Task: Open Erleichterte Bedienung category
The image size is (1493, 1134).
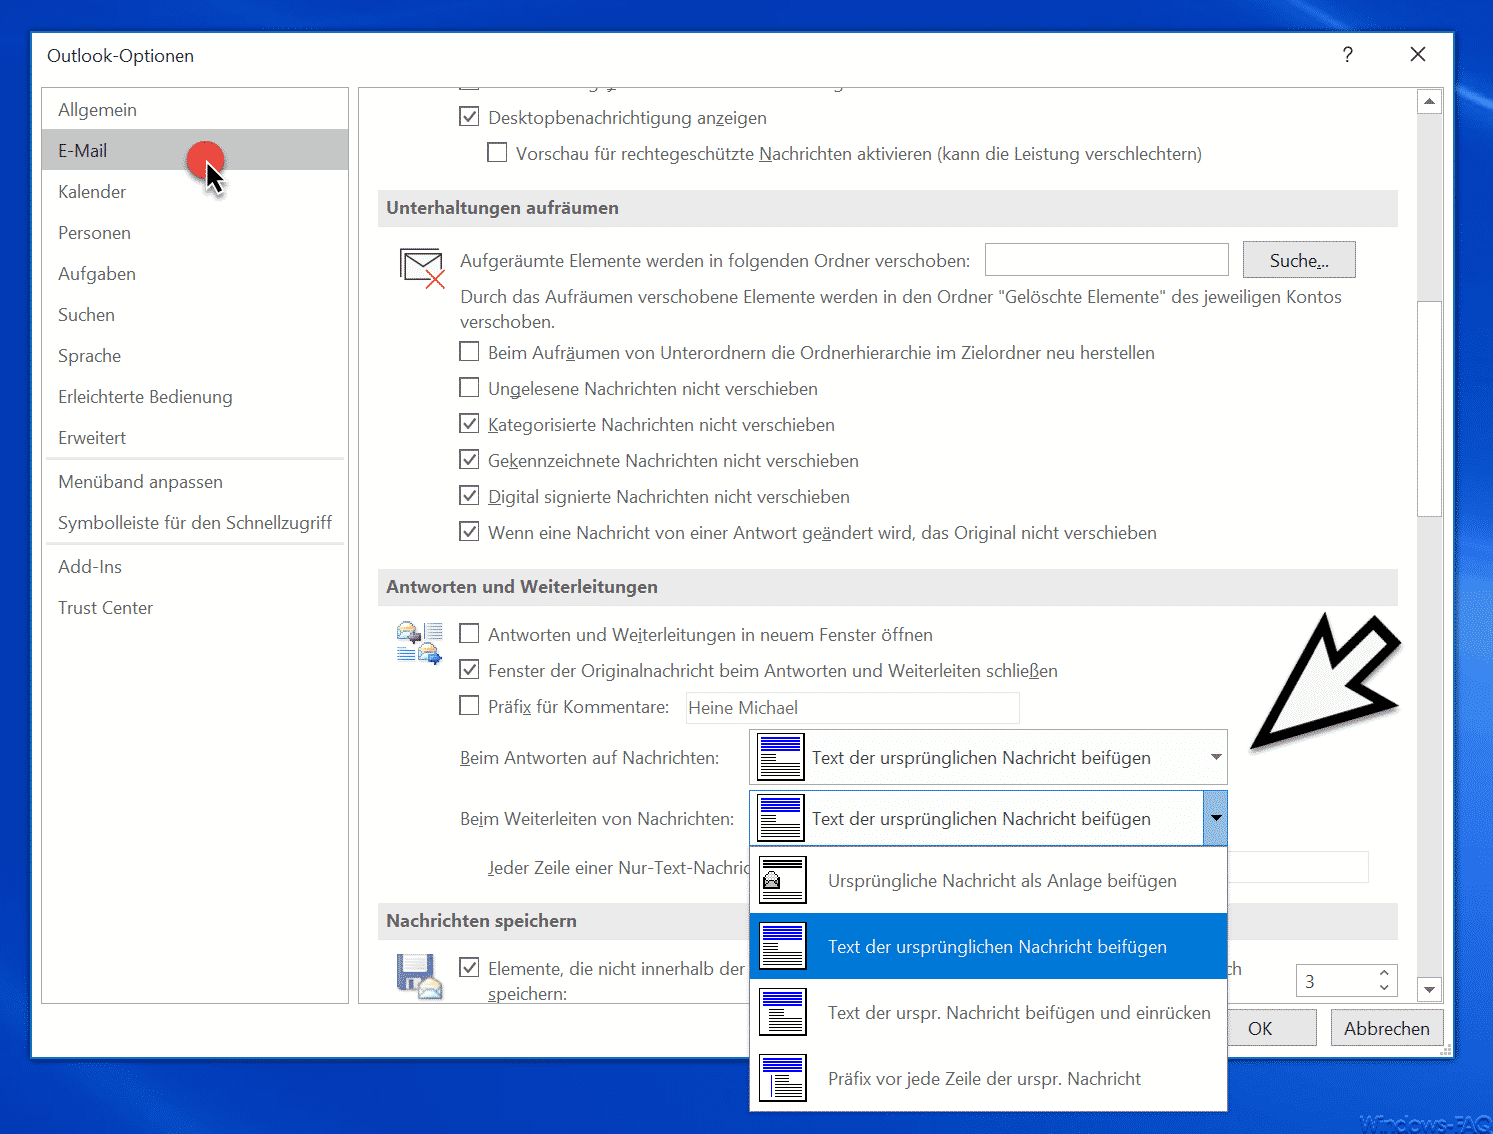Action: 195,396
